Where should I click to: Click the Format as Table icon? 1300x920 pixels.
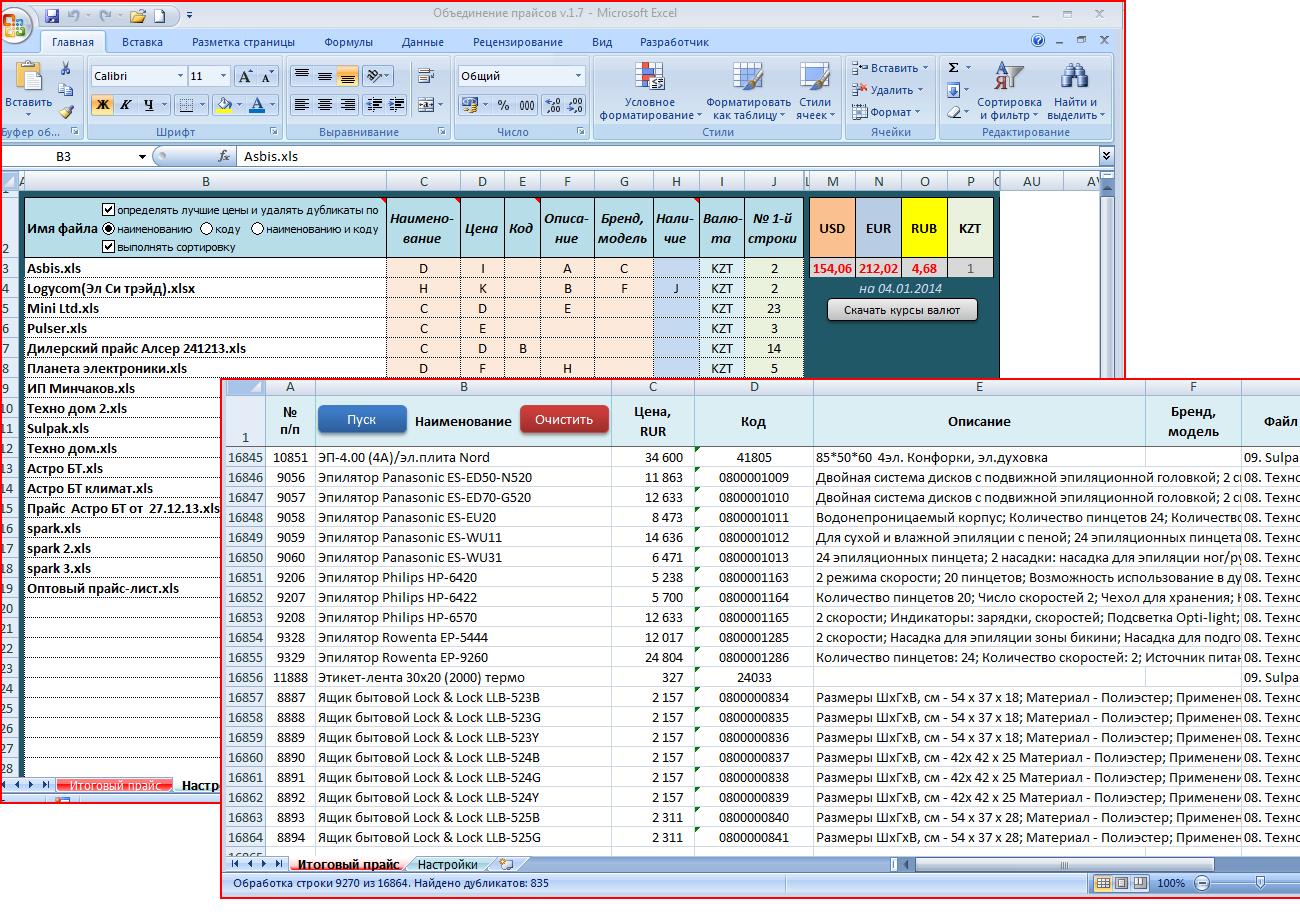[x=748, y=77]
